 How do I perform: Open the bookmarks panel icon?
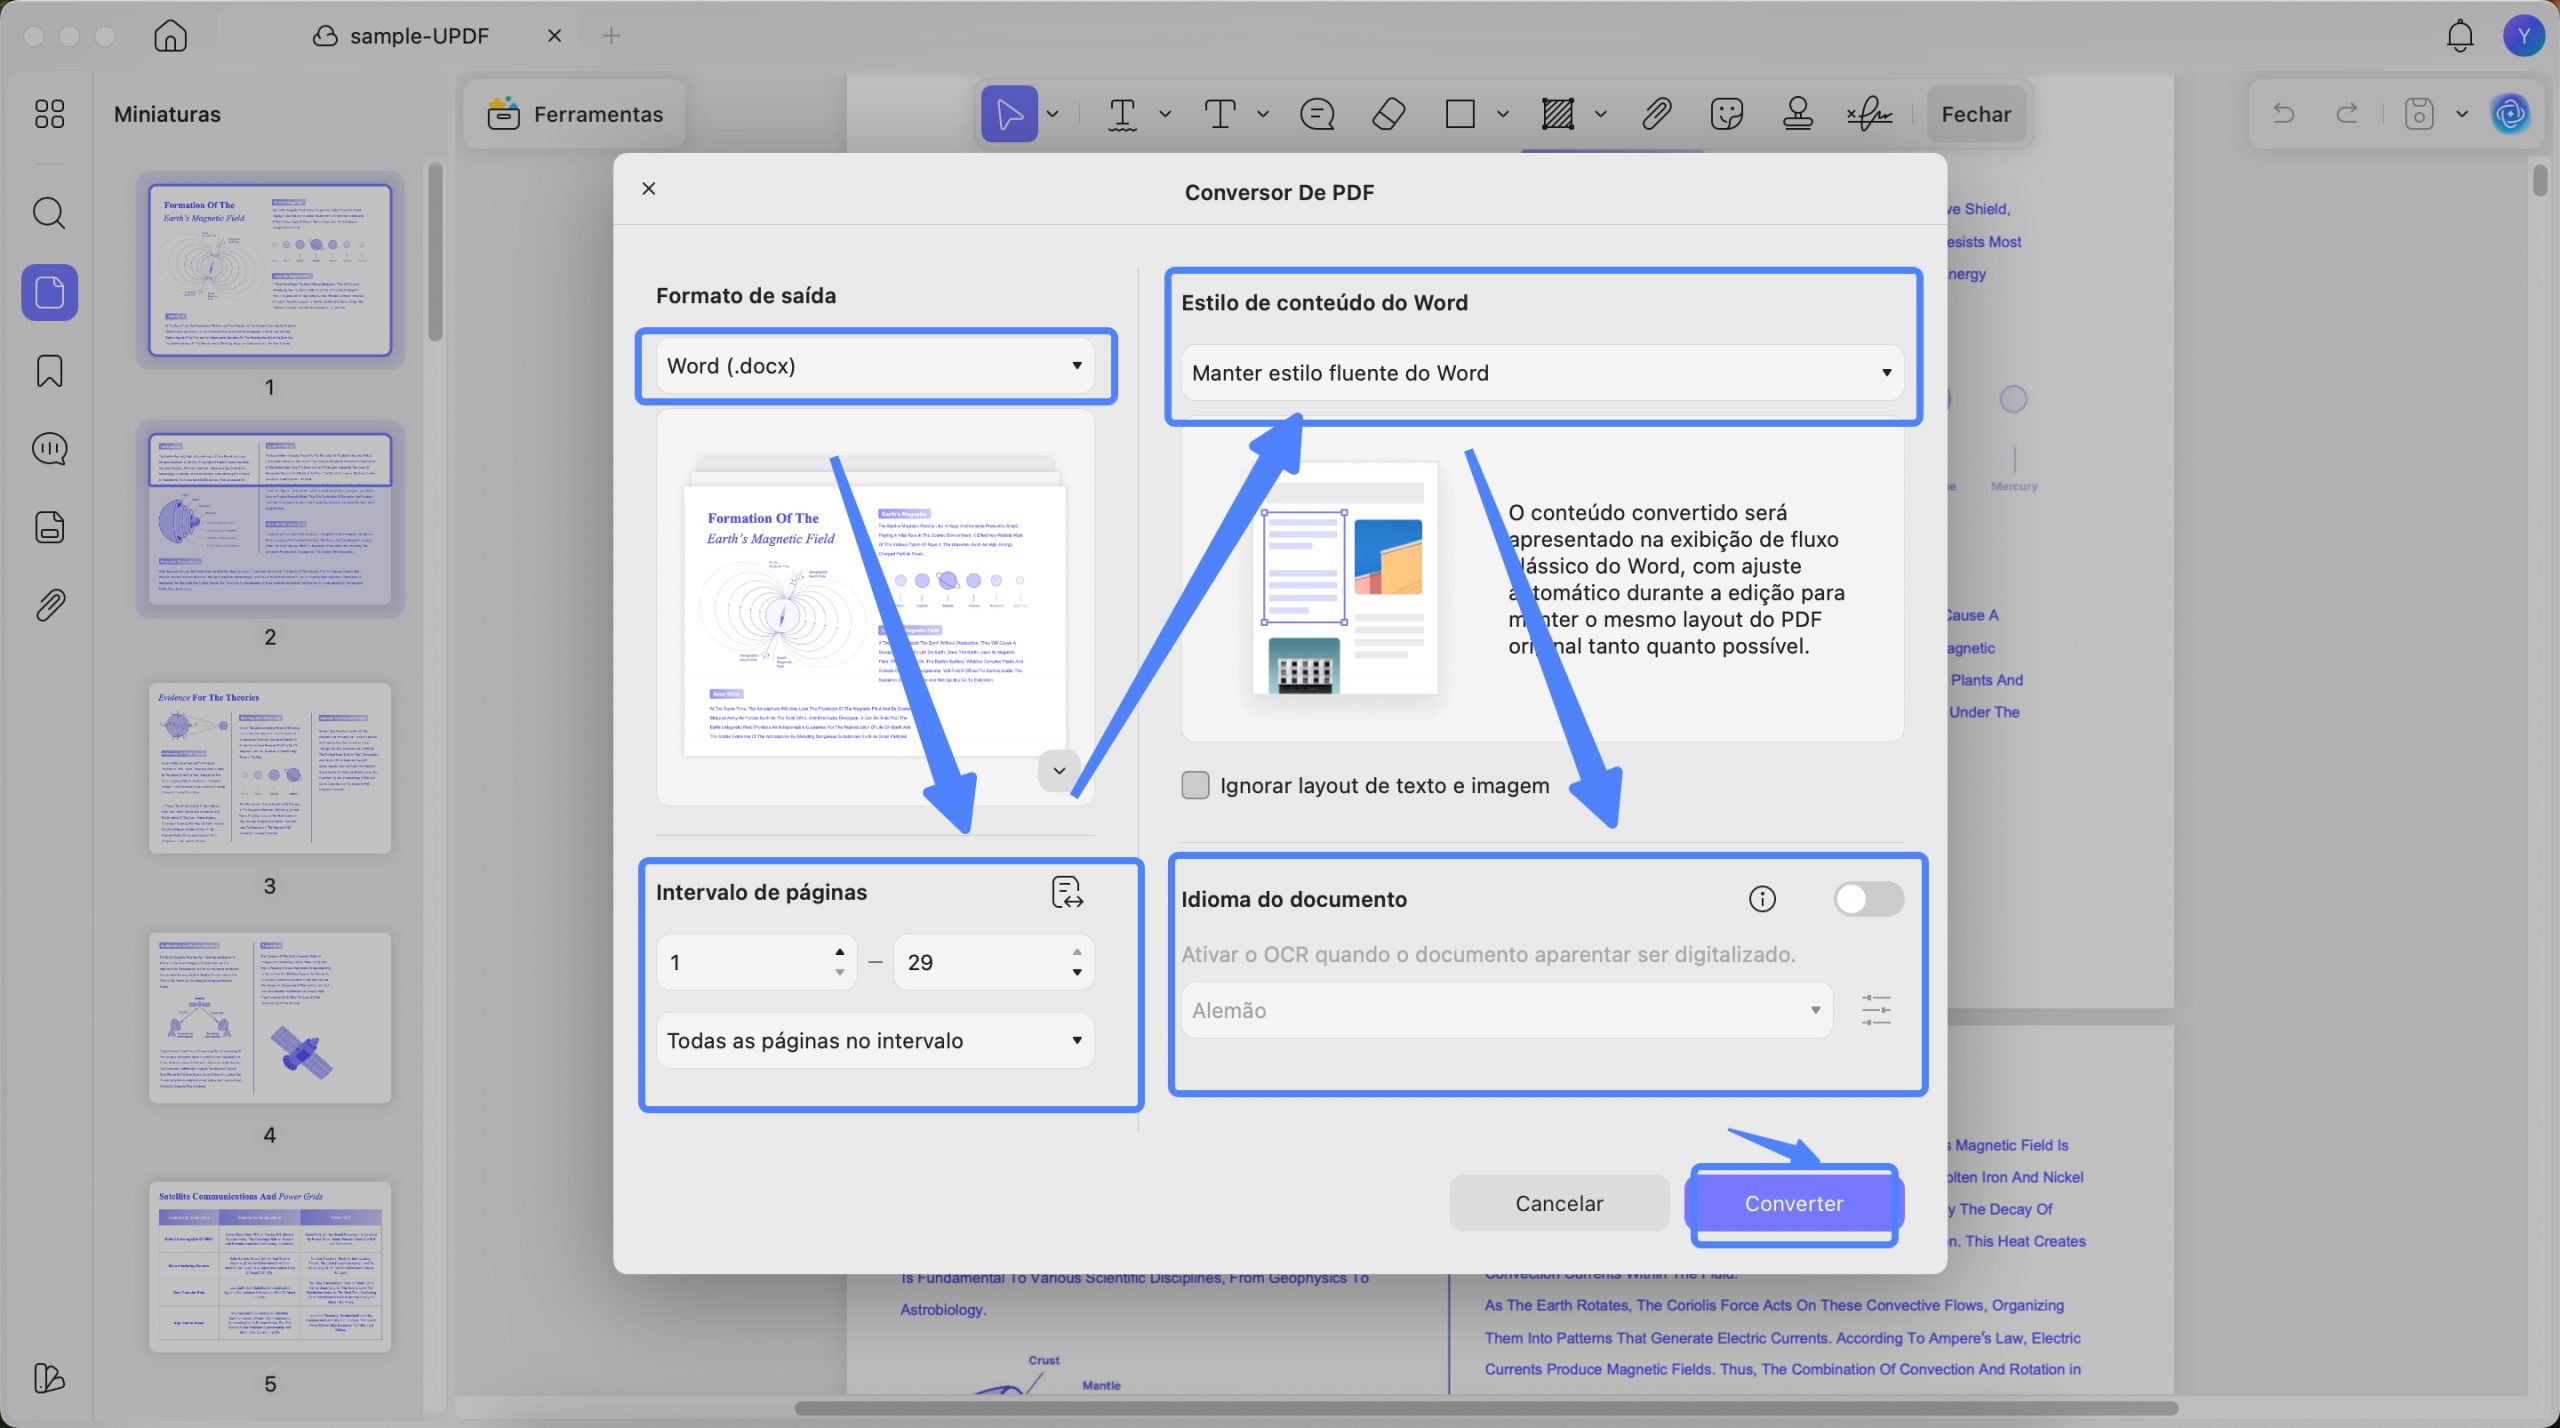(x=49, y=371)
